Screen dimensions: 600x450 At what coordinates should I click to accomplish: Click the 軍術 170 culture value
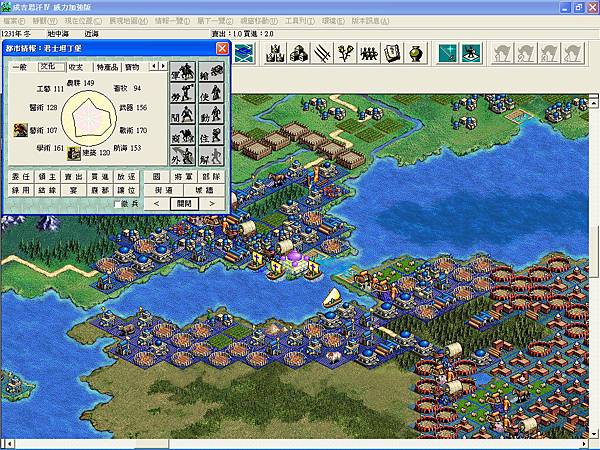point(133,130)
